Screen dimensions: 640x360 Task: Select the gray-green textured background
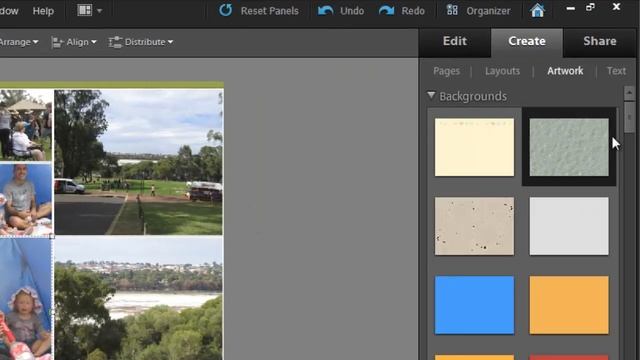569,147
